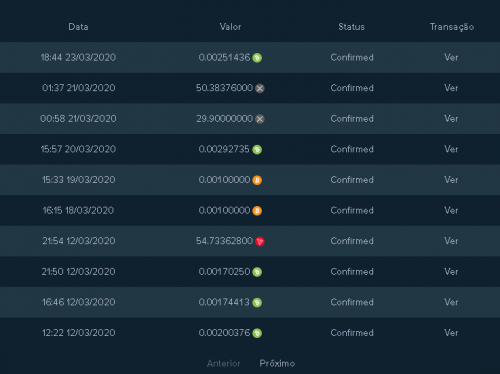Click the value 50.38376000
The image size is (500, 374).
click(225, 88)
